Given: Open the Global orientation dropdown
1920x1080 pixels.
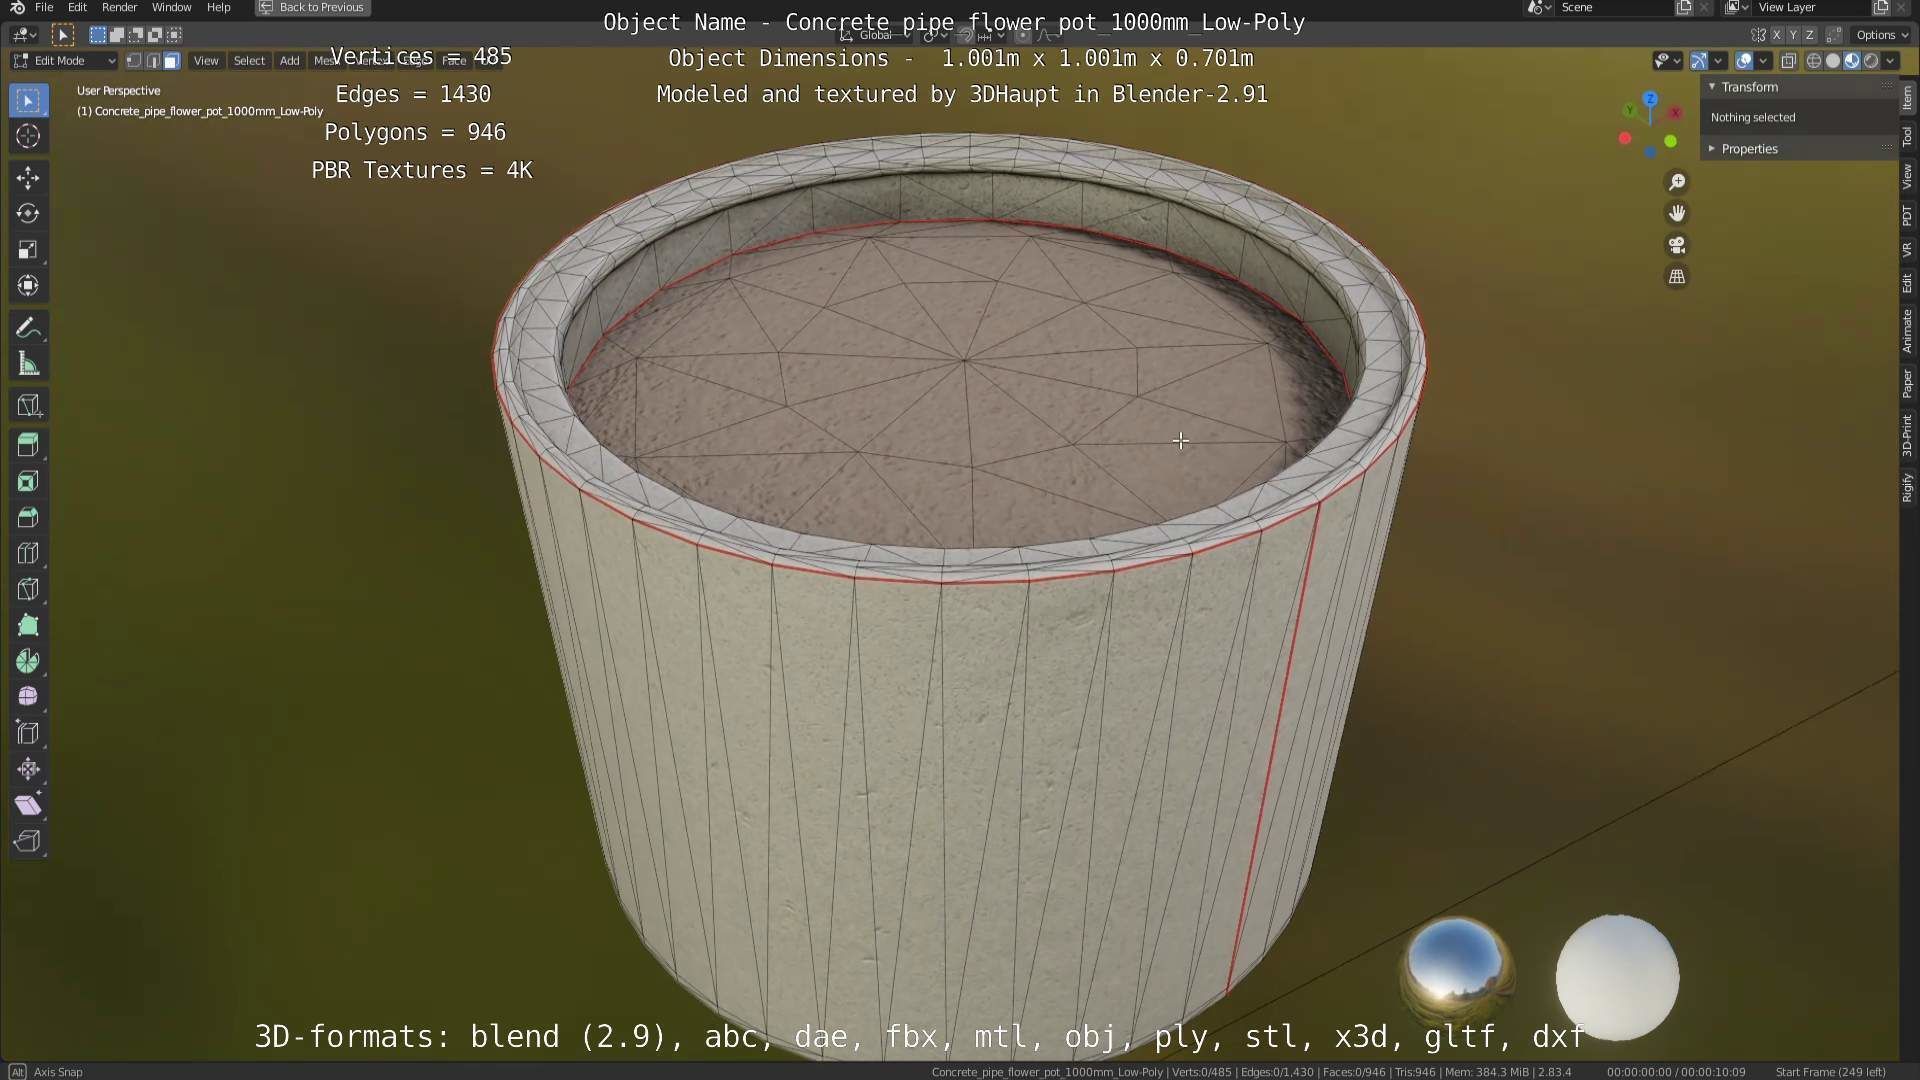Looking at the screenshot, I should click(875, 35).
